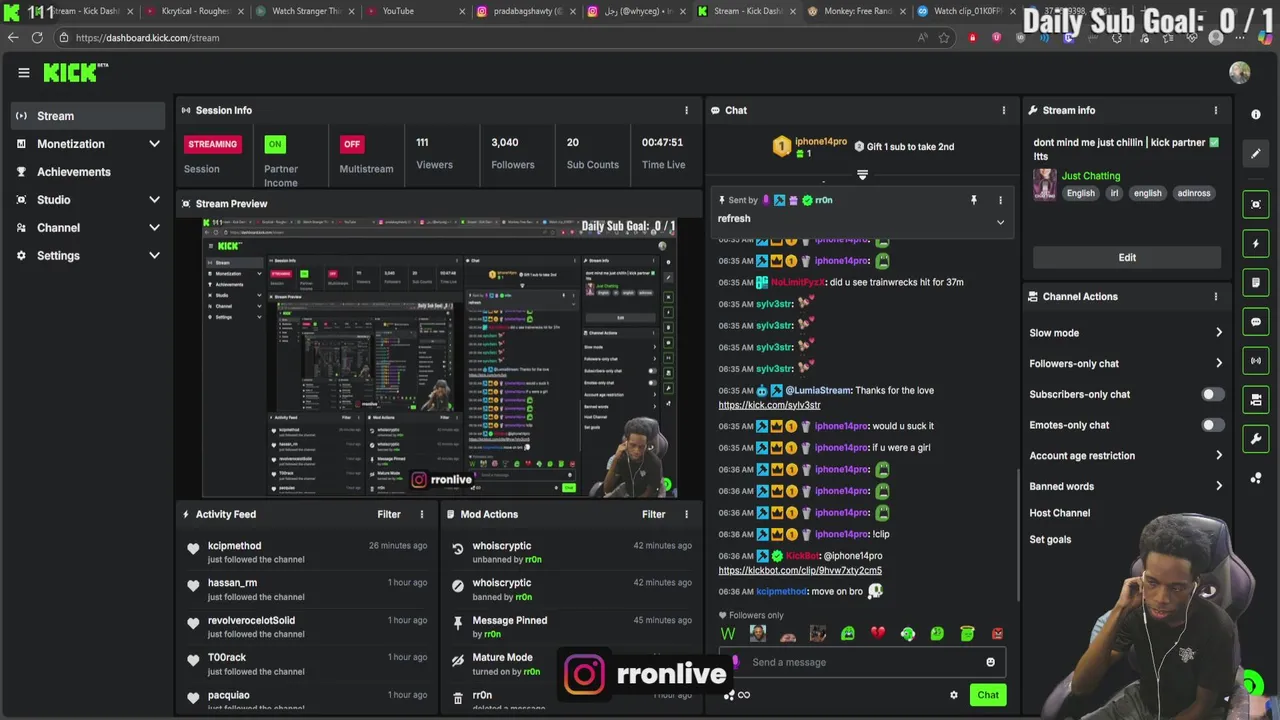The width and height of the screenshot is (1280, 720).
Task: Click the Session Preview video thumbnail
Action: click(440, 357)
